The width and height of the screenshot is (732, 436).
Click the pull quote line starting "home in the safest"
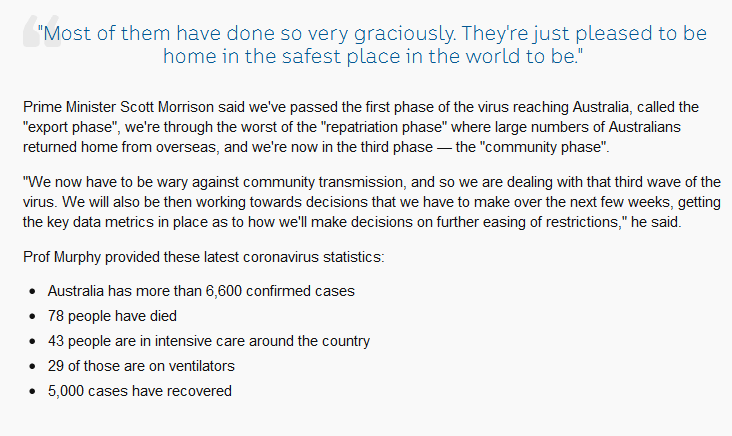click(373, 56)
